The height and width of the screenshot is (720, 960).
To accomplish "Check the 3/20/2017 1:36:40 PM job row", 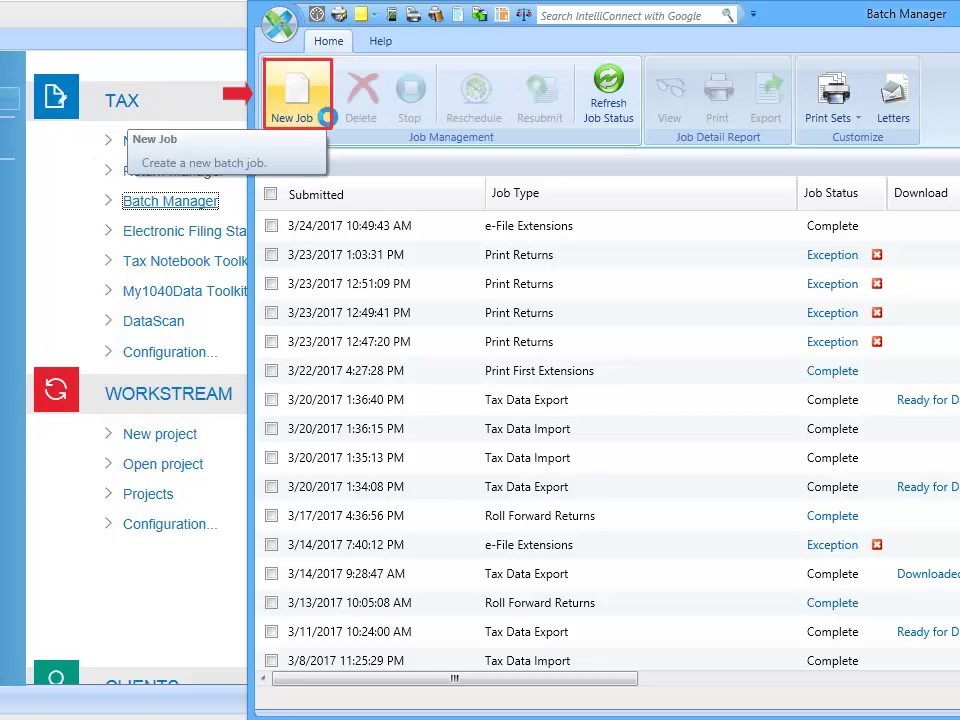I will pyautogui.click(x=271, y=399).
